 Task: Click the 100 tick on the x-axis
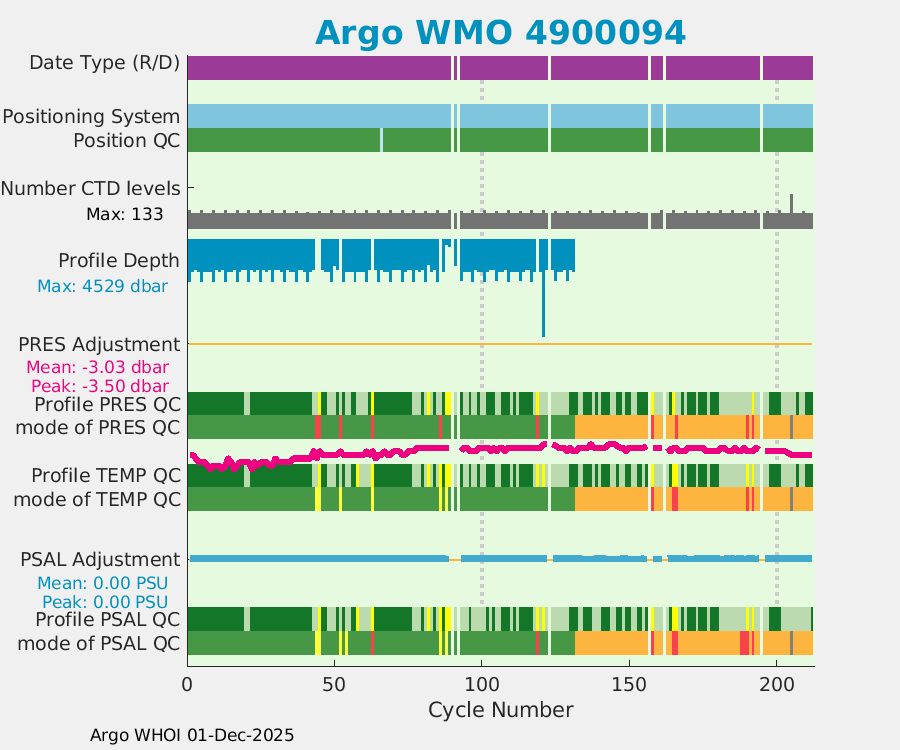(x=481, y=687)
